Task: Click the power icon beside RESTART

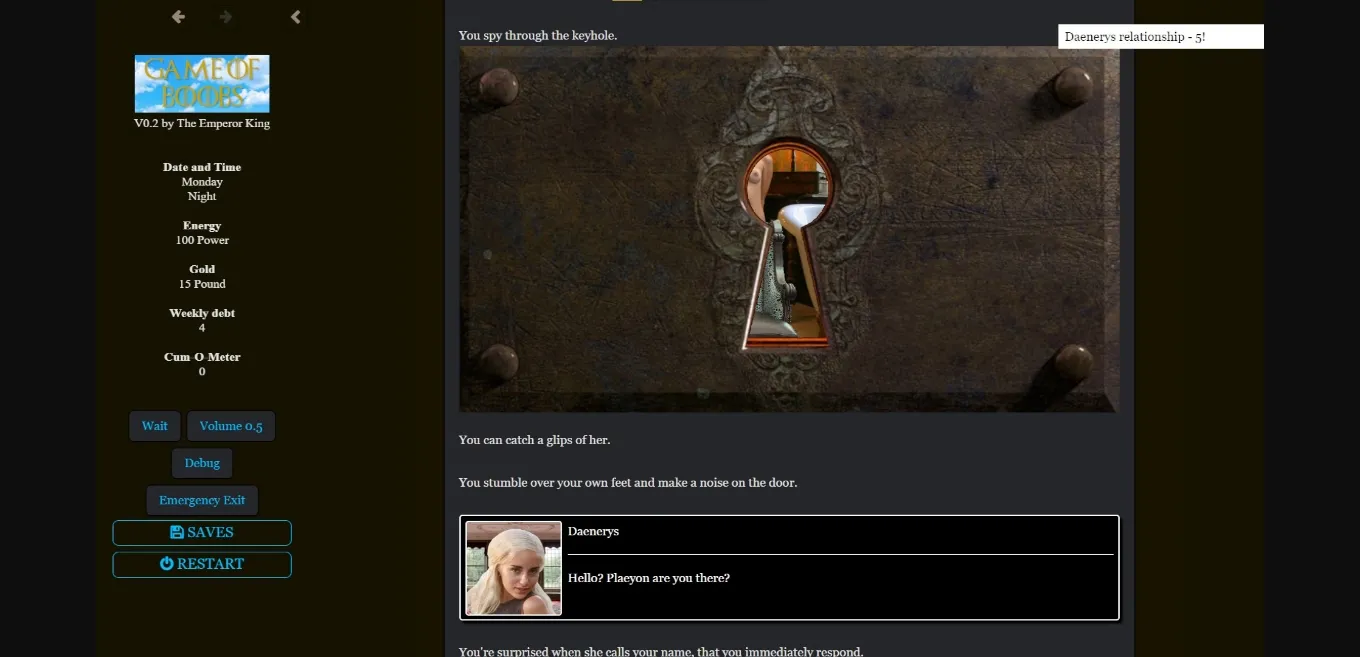Action: 167,564
